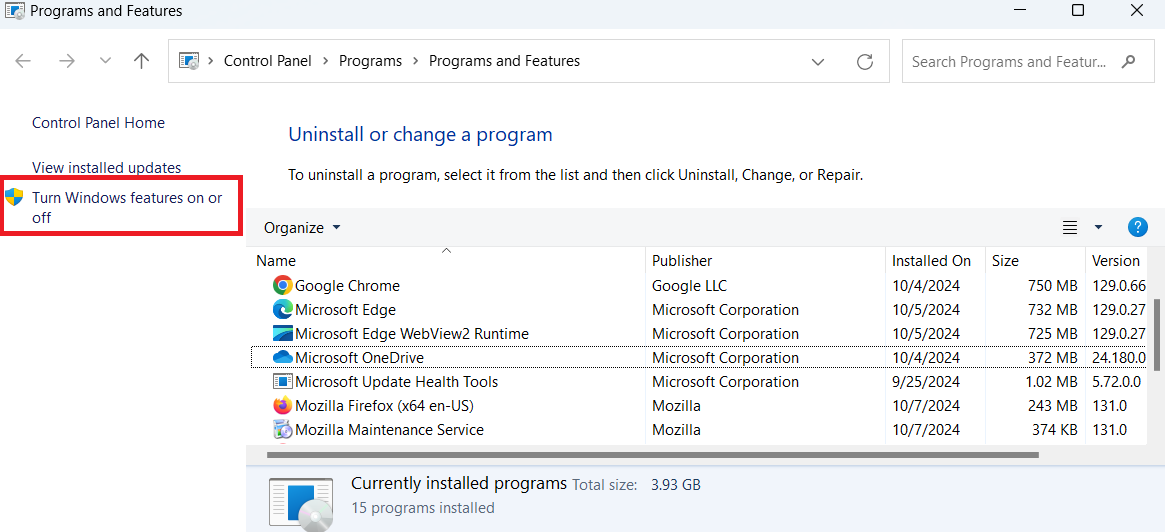
Task: Click the 5.72.0.0 version cell
Action: click(1116, 381)
